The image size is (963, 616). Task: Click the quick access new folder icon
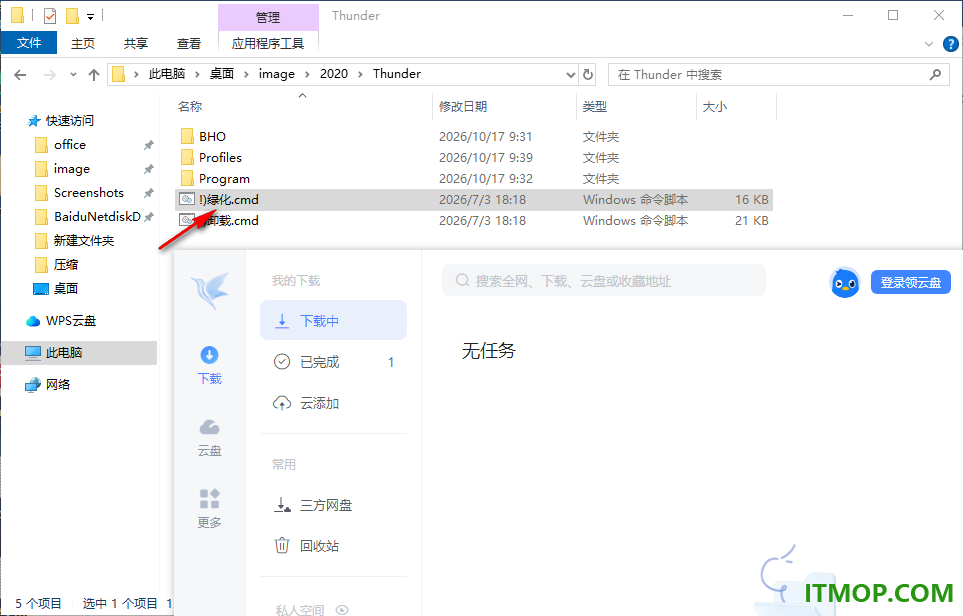(x=72, y=15)
